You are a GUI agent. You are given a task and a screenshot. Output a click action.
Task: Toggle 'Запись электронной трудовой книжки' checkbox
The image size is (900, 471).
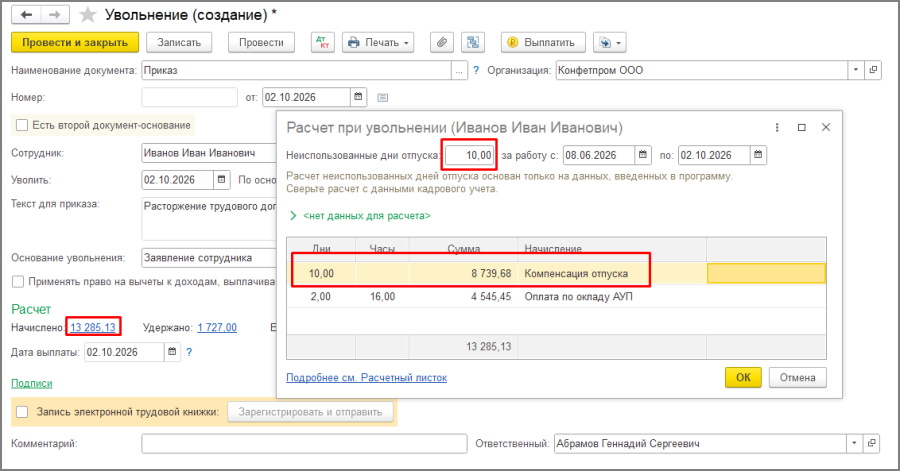click(x=22, y=412)
